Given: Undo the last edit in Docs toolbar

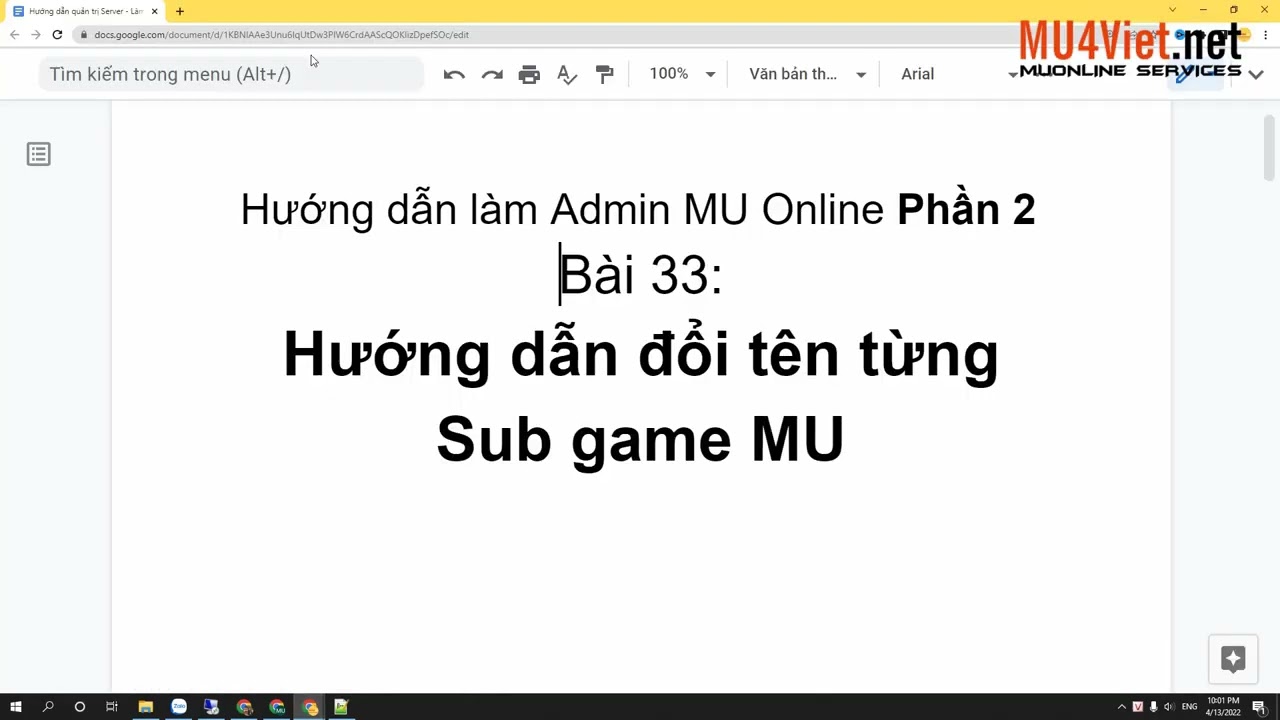Looking at the screenshot, I should [454, 74].
